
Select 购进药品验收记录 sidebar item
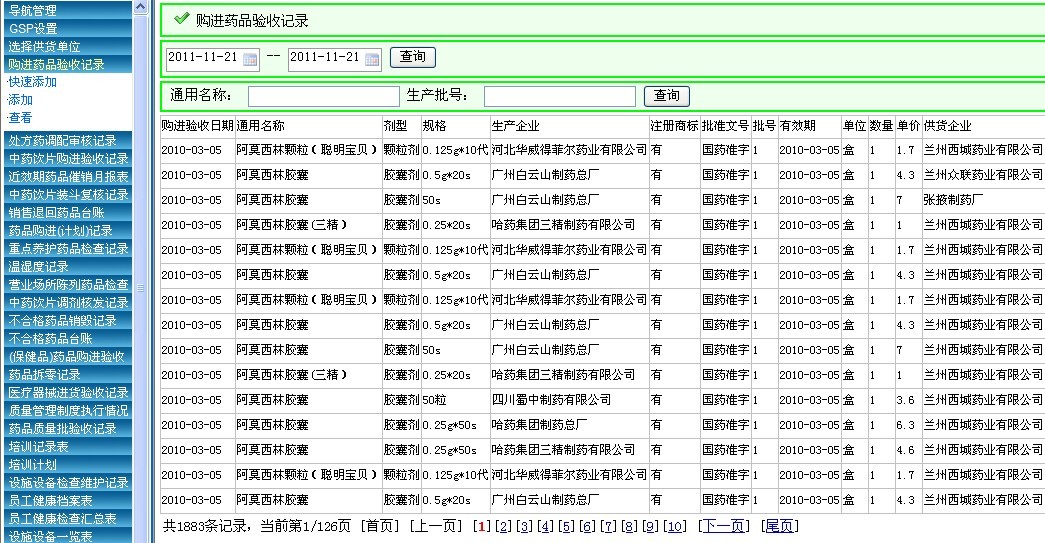coord(66,64)
